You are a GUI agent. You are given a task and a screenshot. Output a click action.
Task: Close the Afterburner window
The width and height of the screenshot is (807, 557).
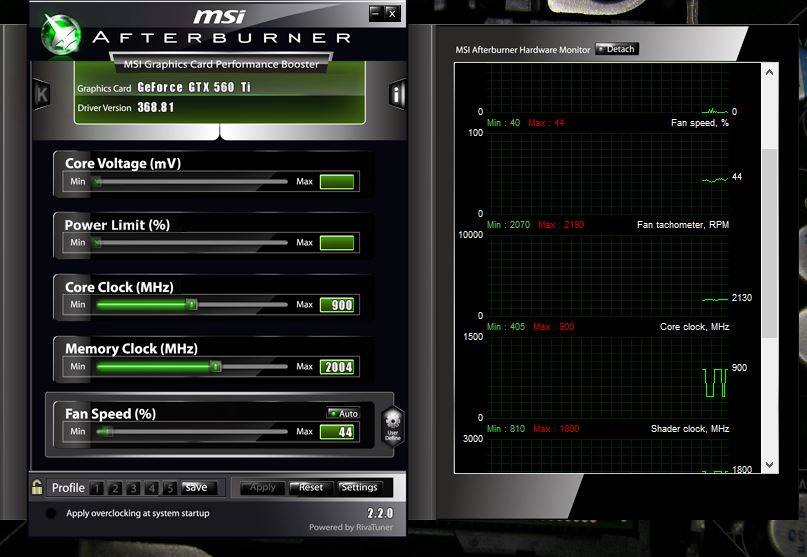coord(392,13)
